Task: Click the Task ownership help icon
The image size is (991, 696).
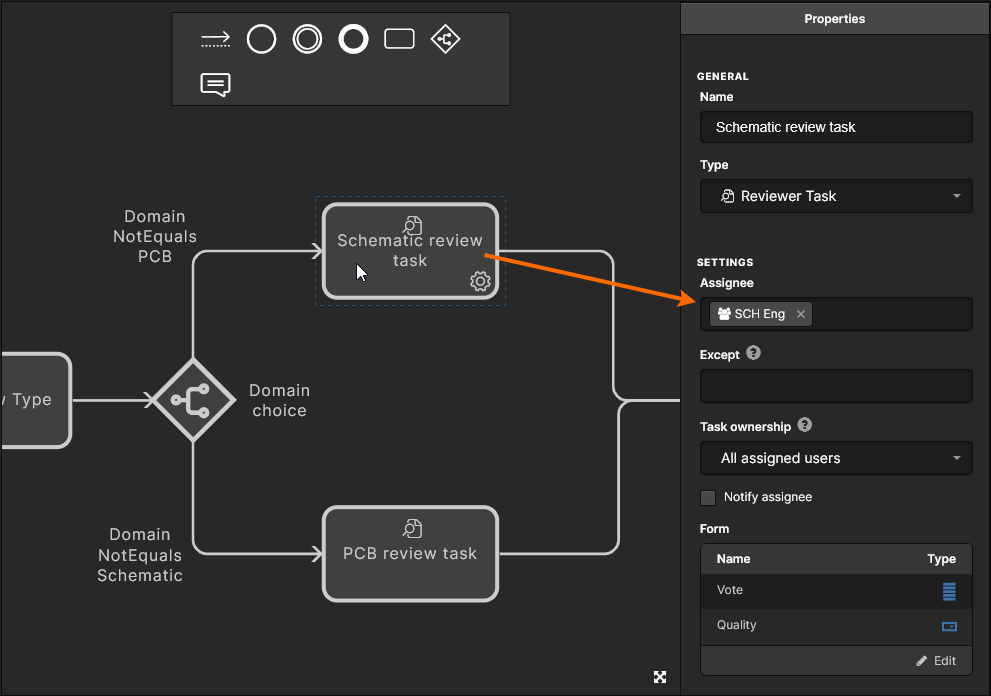Action: click(x=805, y=426)
